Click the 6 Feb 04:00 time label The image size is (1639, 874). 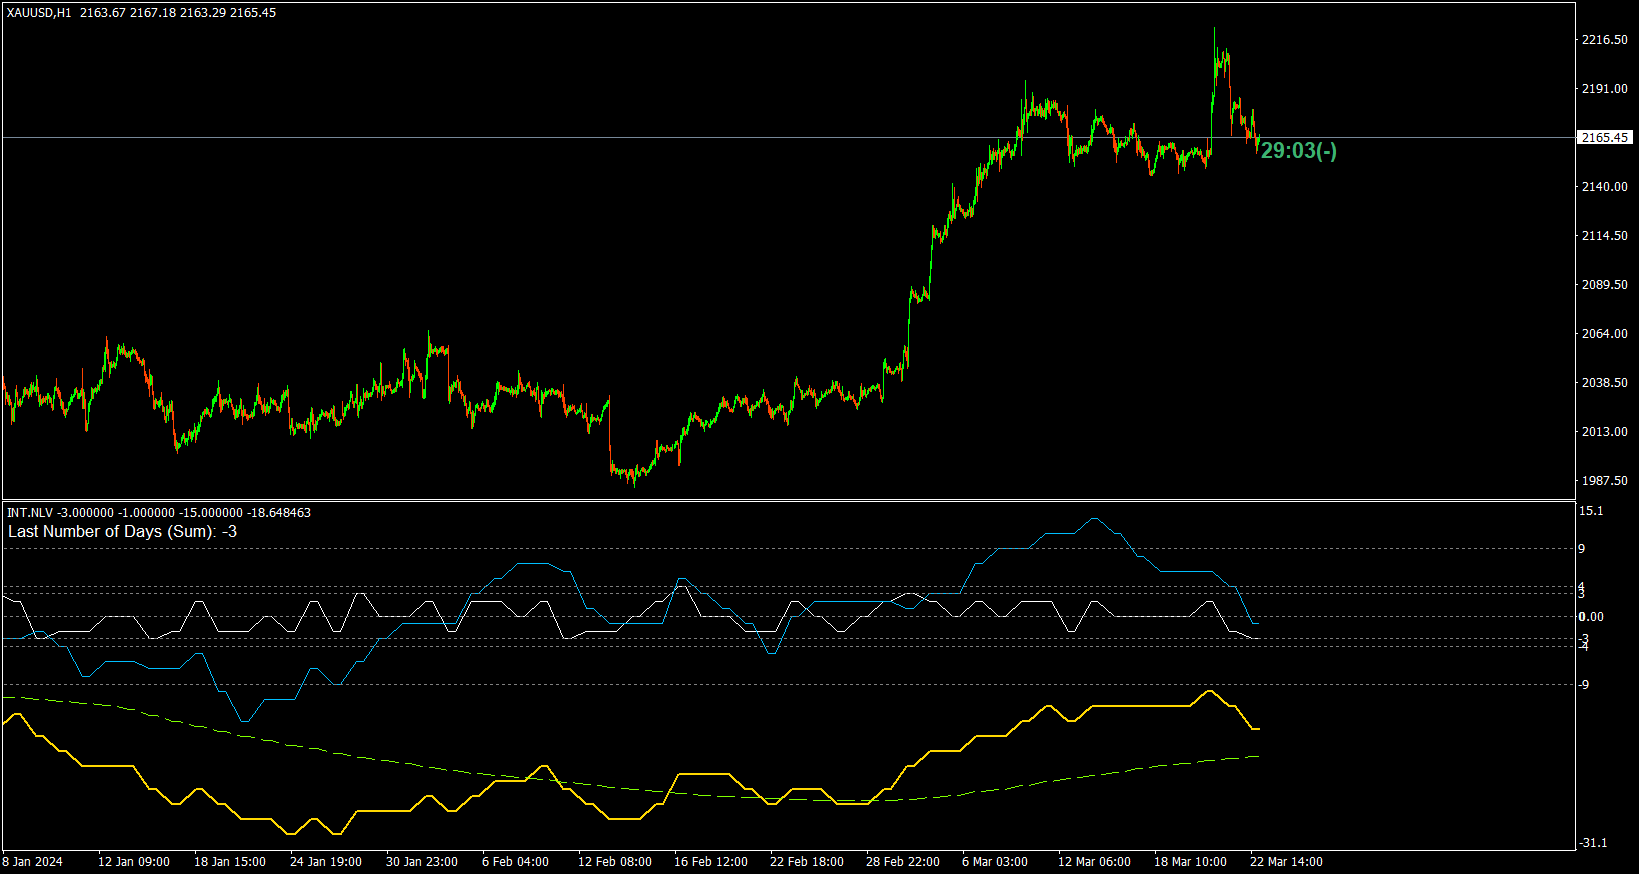pyautogui.click(x=515, y=862)
